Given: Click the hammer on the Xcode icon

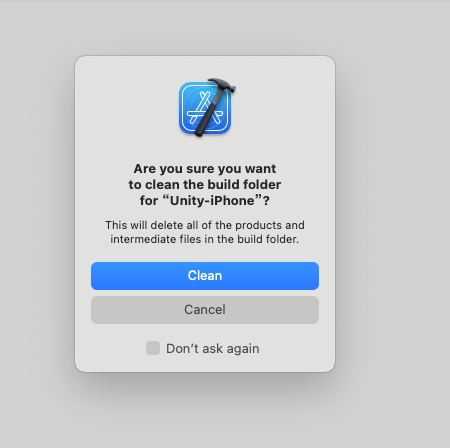Looking at the screenshot, I should point(213,108).
